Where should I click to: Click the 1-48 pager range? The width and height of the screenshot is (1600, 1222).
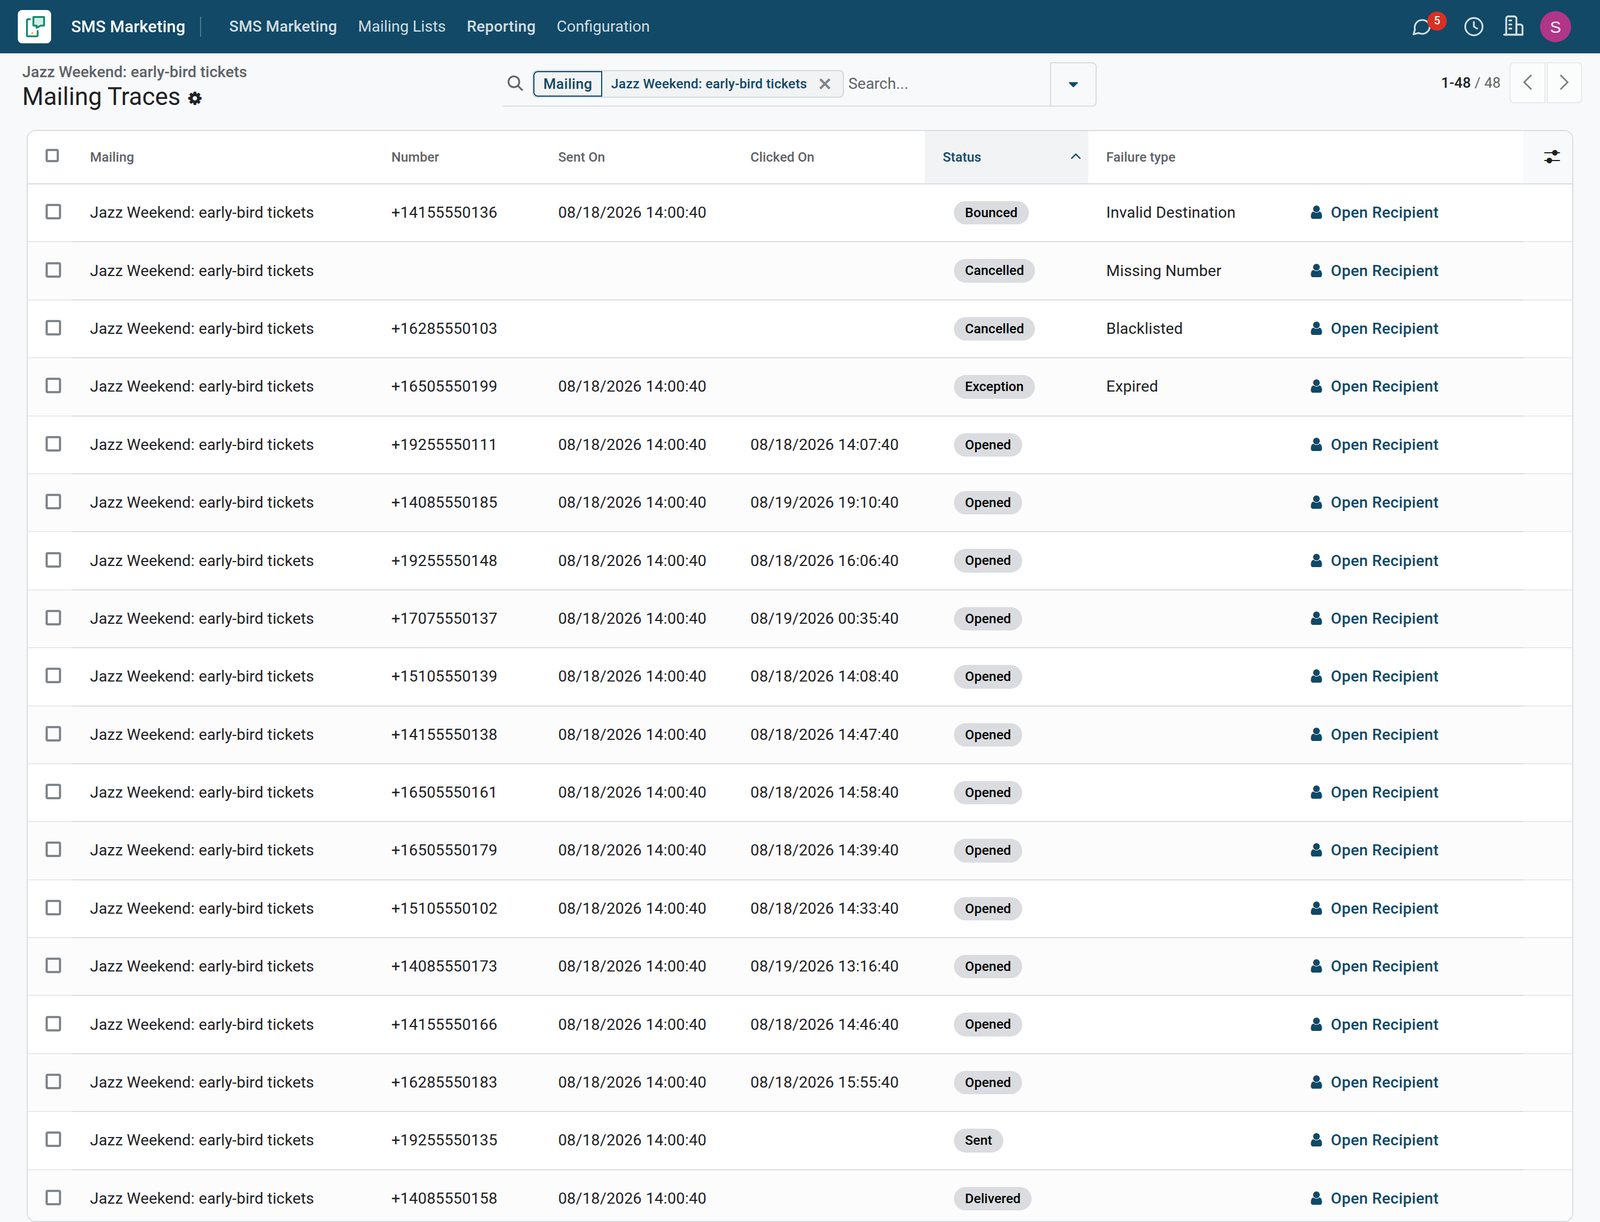[x=1455, y=83]
